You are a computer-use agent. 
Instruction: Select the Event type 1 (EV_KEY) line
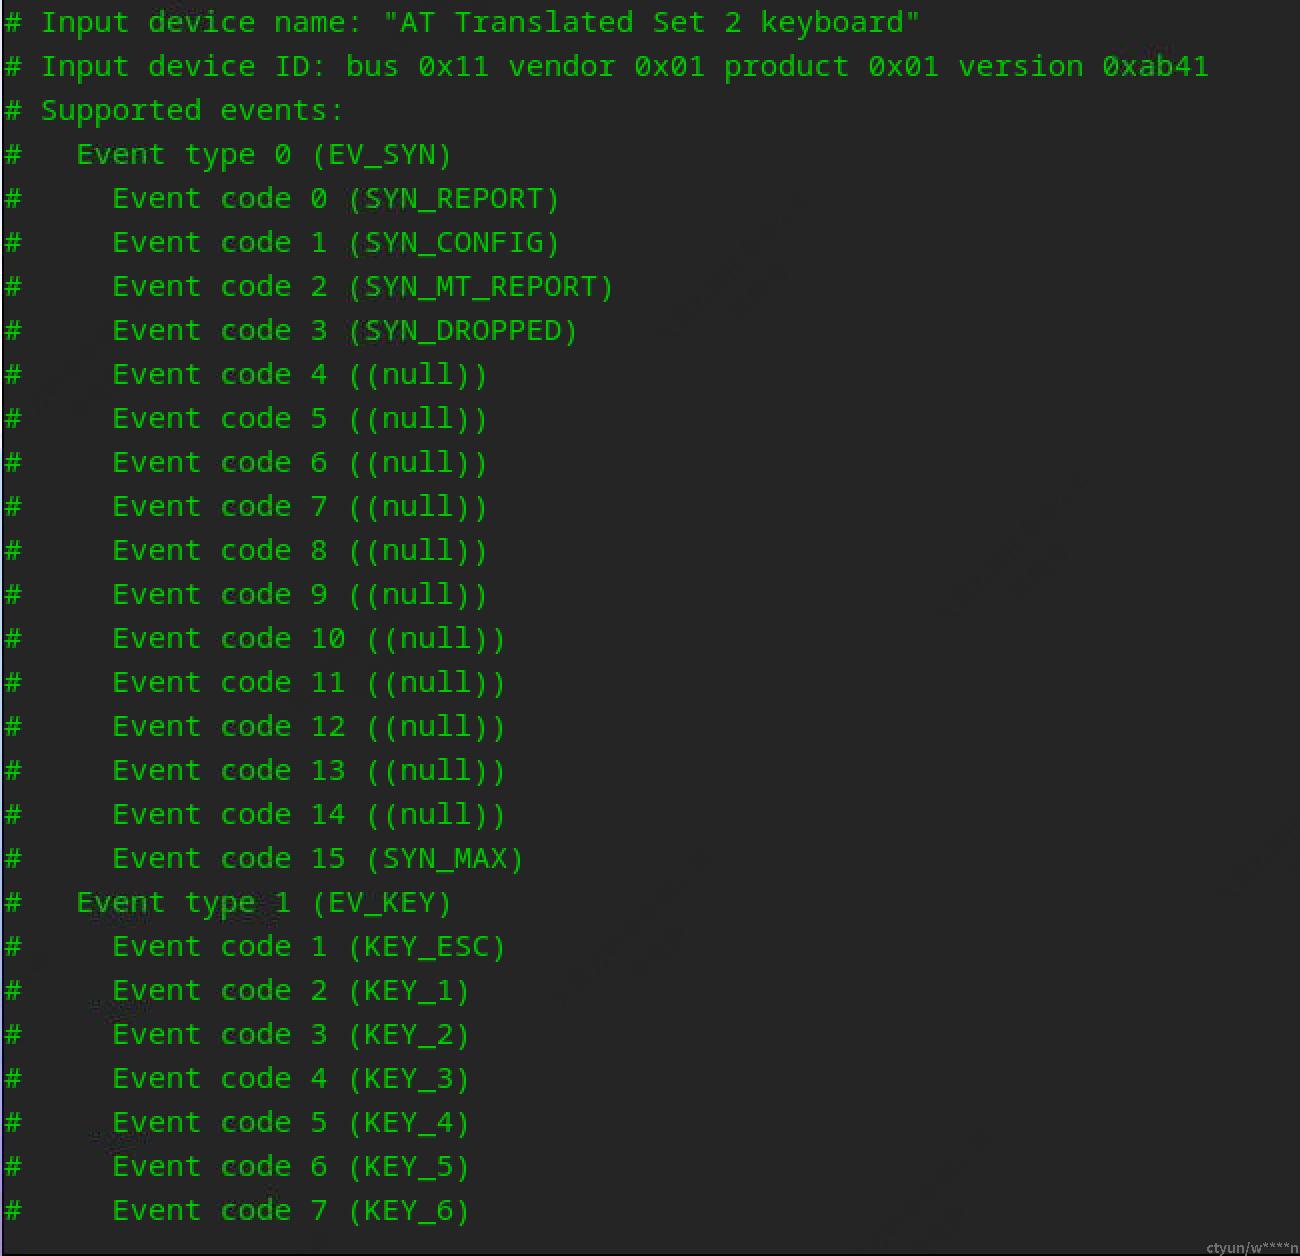228,902
